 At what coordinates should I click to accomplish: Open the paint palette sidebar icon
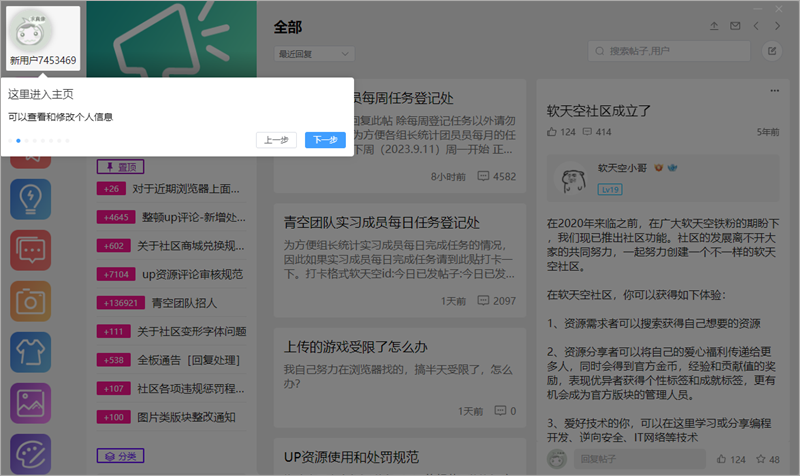pos(31,454)
